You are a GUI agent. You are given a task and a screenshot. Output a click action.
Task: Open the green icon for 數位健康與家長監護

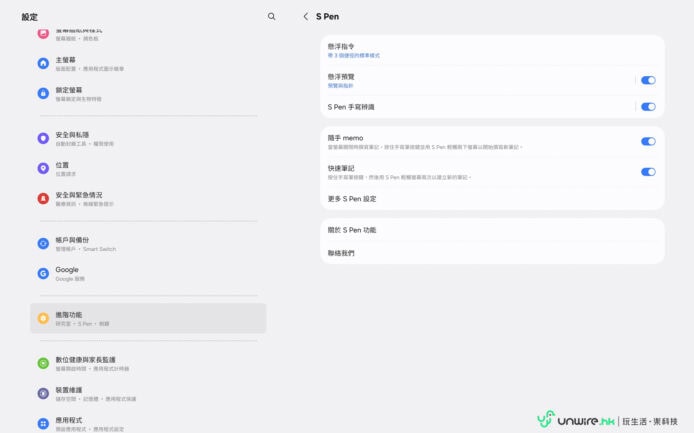(x=43, y=363)
